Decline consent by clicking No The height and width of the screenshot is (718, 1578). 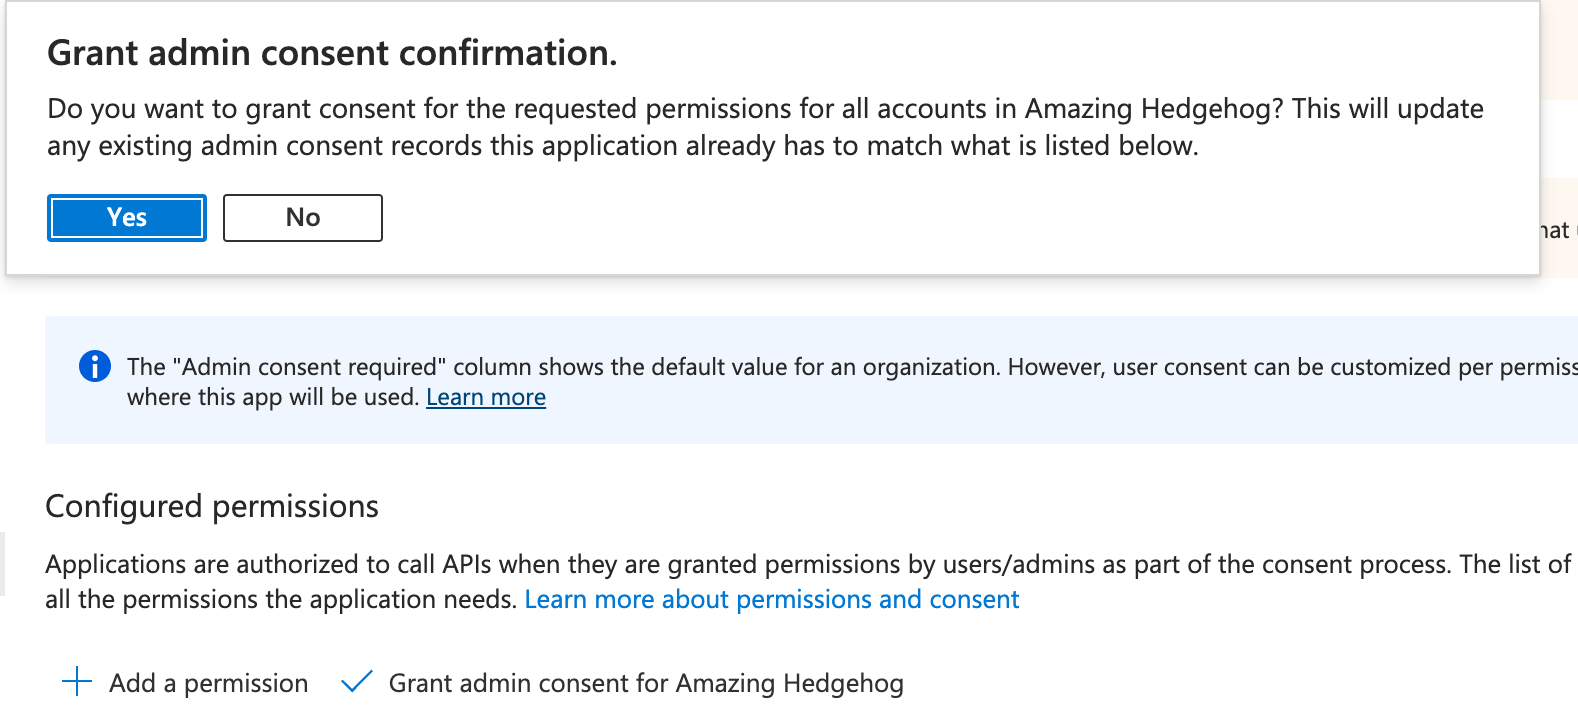tap(302, 218)
